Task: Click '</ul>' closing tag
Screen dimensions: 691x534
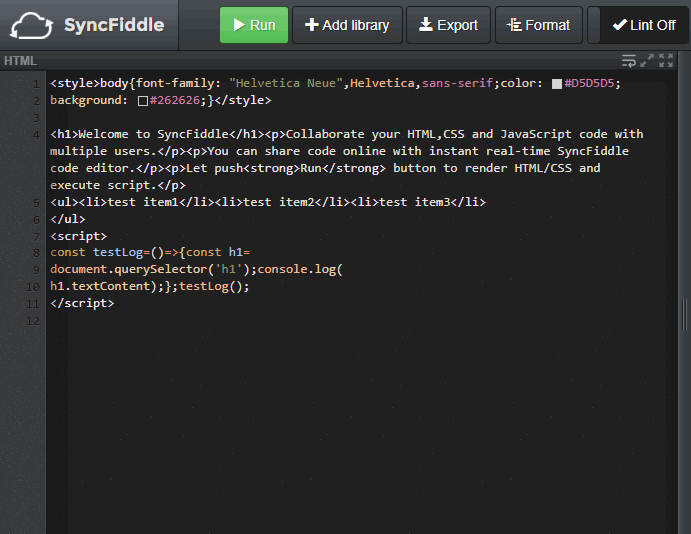Action: [67, 219]
